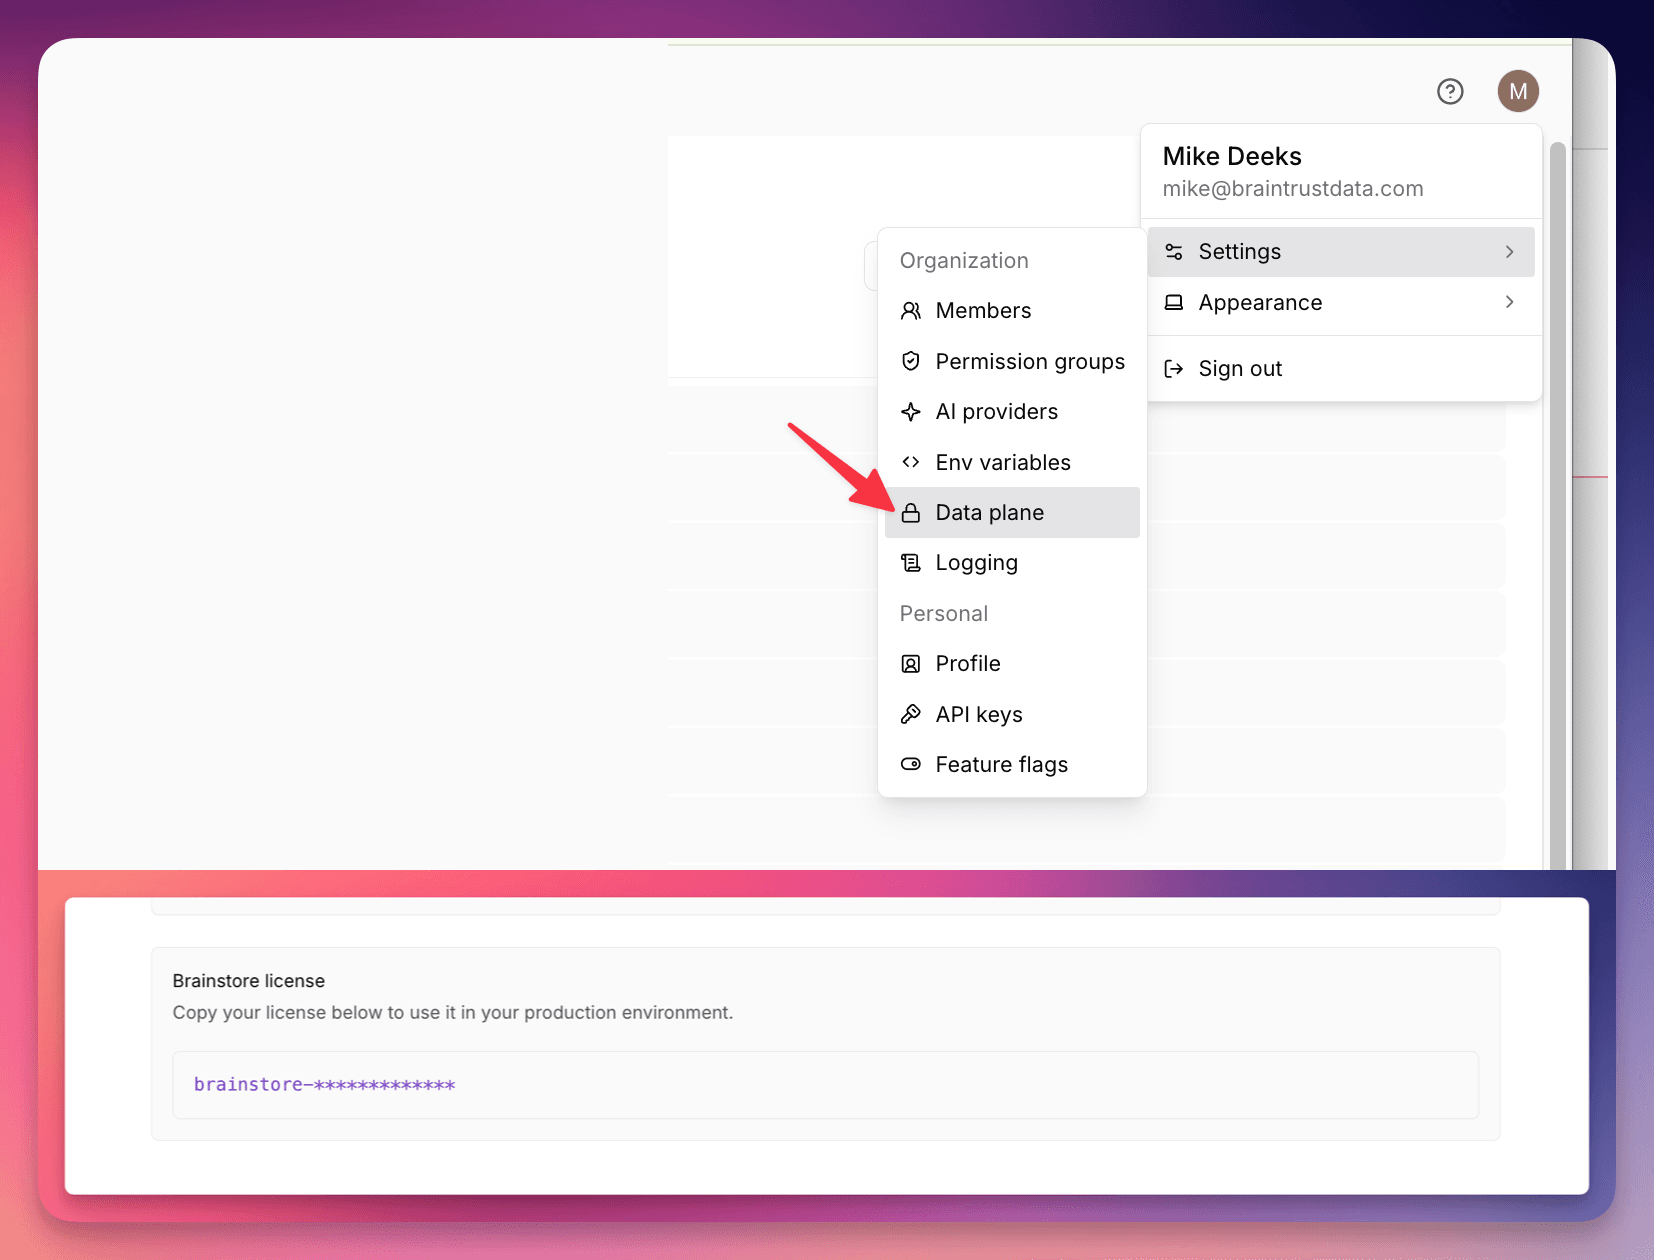Viewport: 1654px width, 1260px height.
Task: Select the Logging scroll icon
Action: coord(911,562)
